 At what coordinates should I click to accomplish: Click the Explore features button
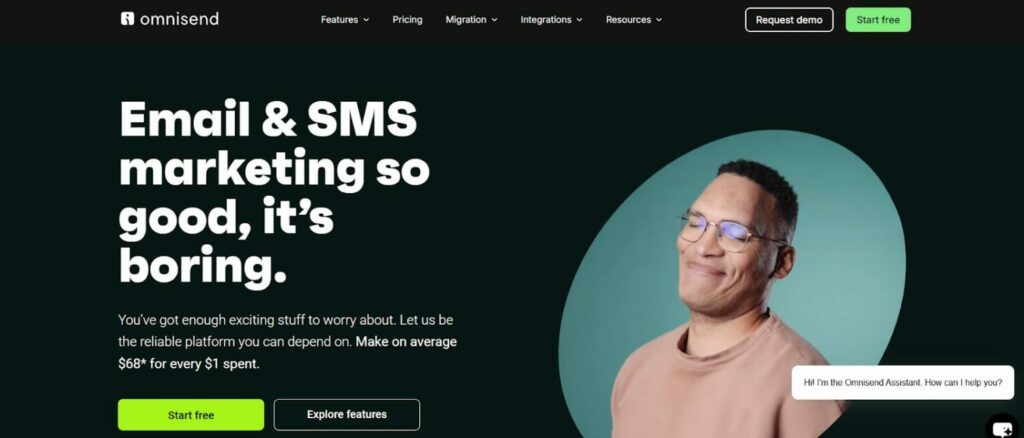coord(347,415)
